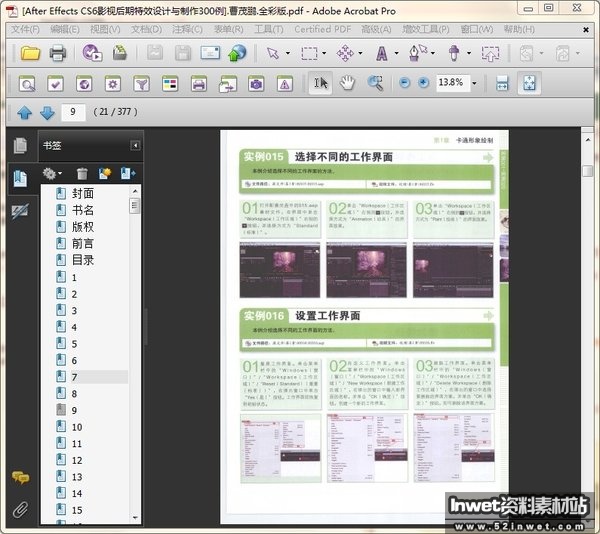600x534 pixels.
Task: Collapse the bookmarks panel header arrow
Action: [135, 145]
